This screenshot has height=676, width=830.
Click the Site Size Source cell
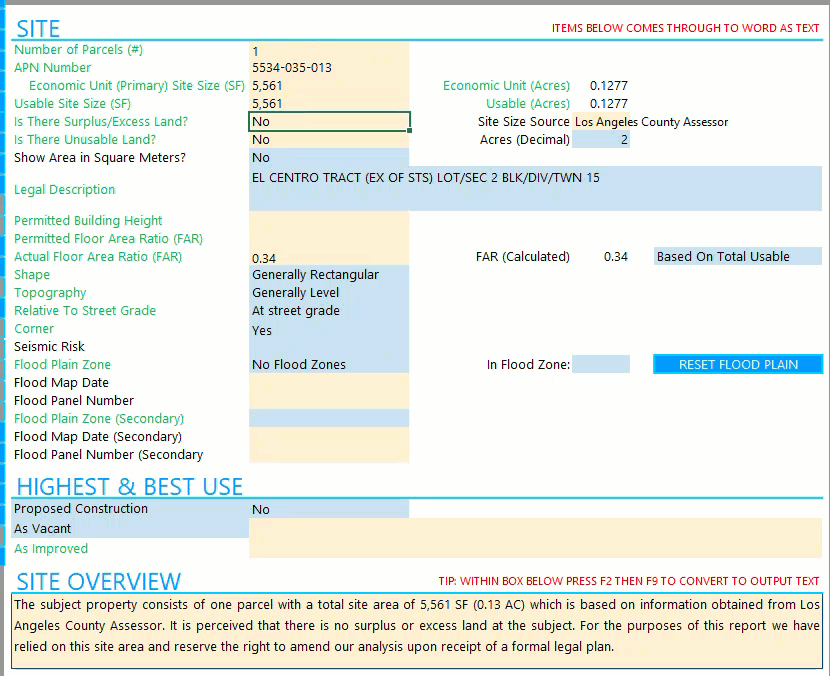click(x=697, y=122)
